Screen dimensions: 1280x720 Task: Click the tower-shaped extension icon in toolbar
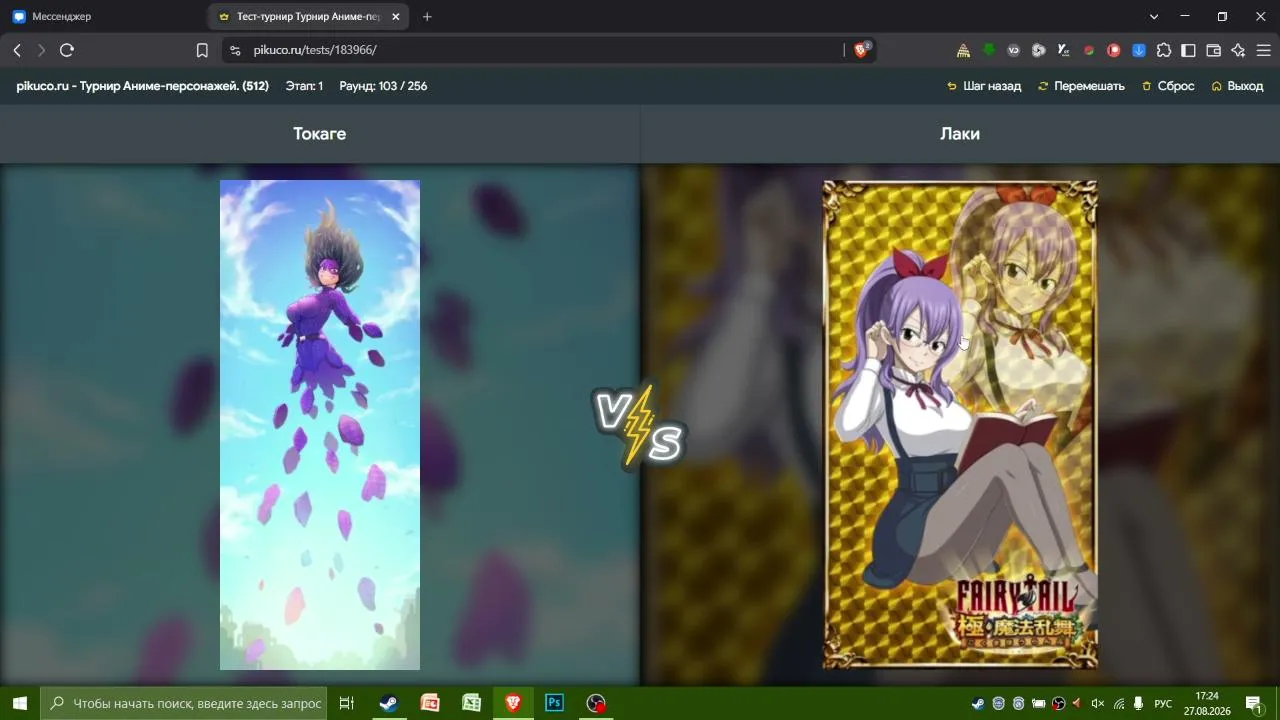pos(963,50)
